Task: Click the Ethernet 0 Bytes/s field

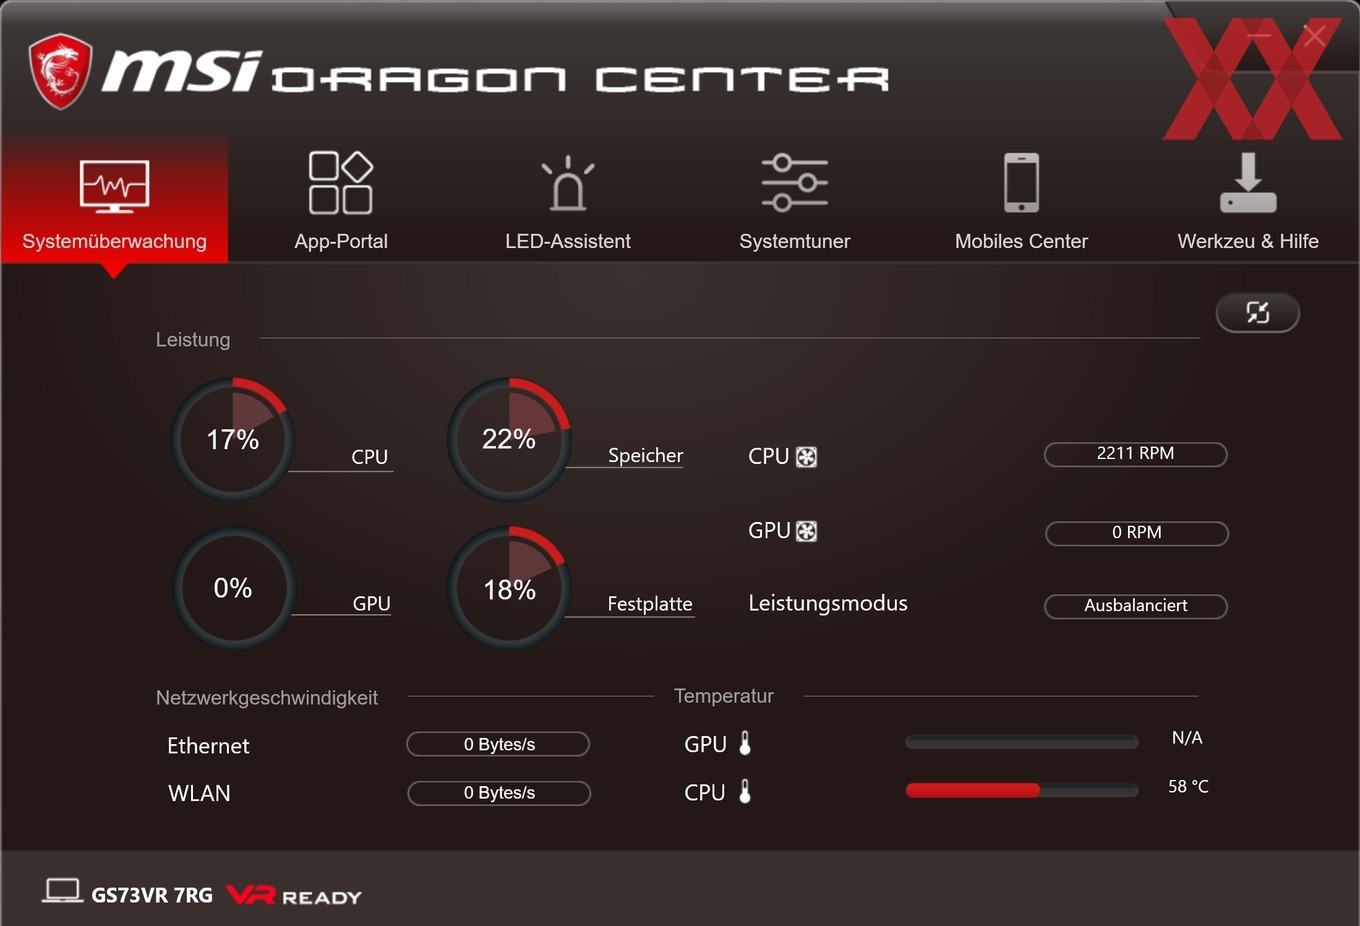Action: coord(498,744)
